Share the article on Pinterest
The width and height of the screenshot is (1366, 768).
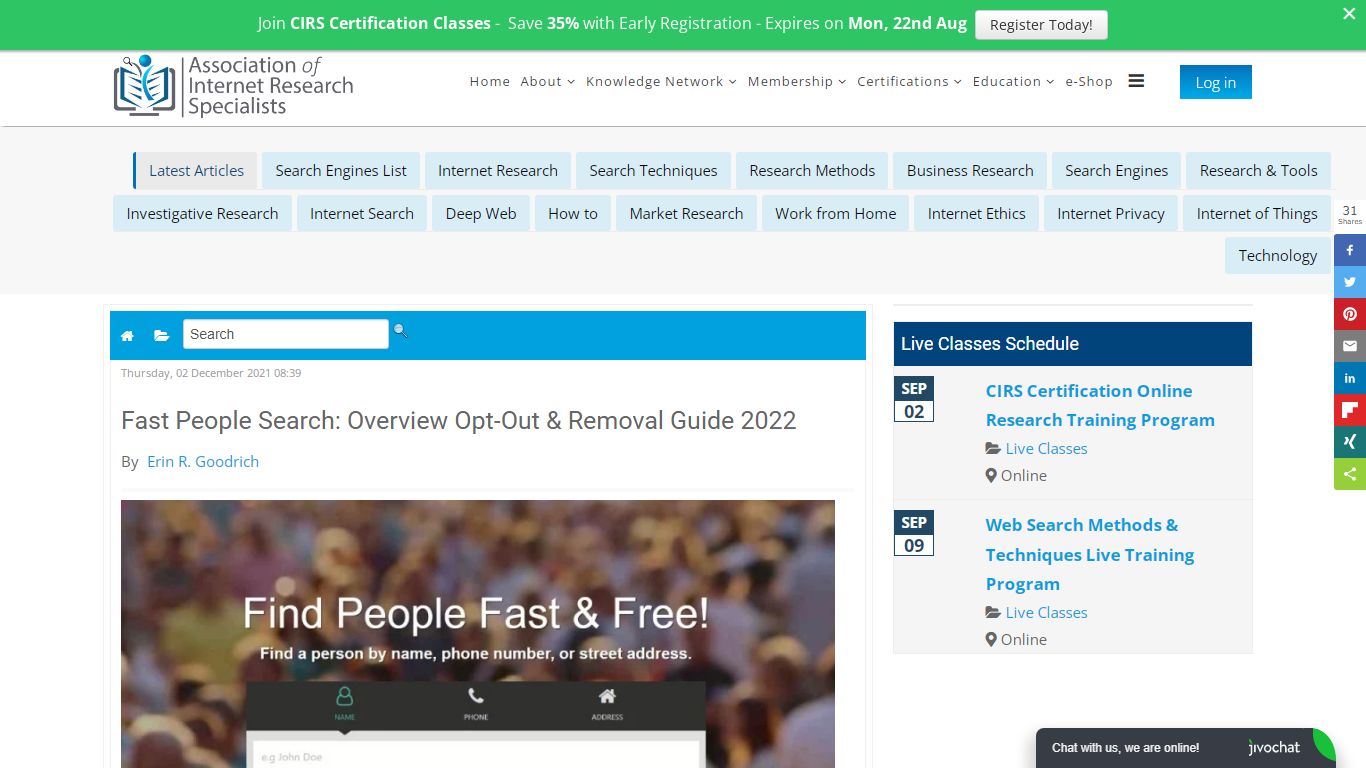coord(1350,314)
